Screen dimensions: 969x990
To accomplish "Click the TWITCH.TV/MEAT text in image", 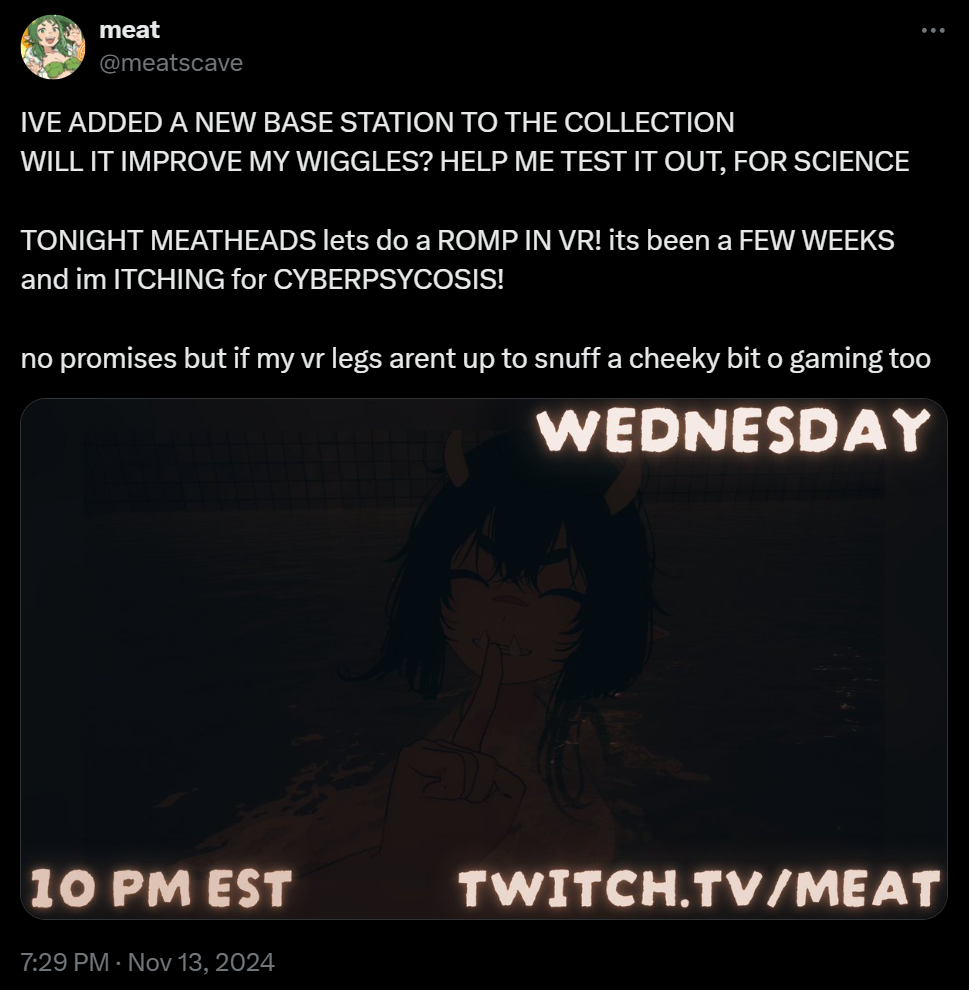I will click(699, 888).
